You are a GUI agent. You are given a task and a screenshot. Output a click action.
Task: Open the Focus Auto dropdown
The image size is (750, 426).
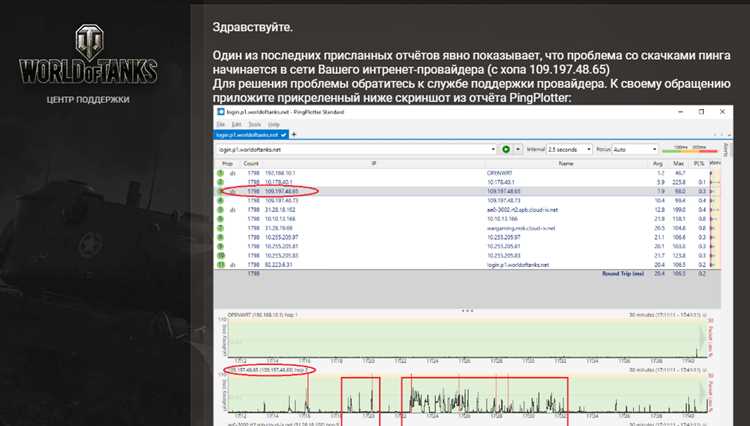click(635, 150)
